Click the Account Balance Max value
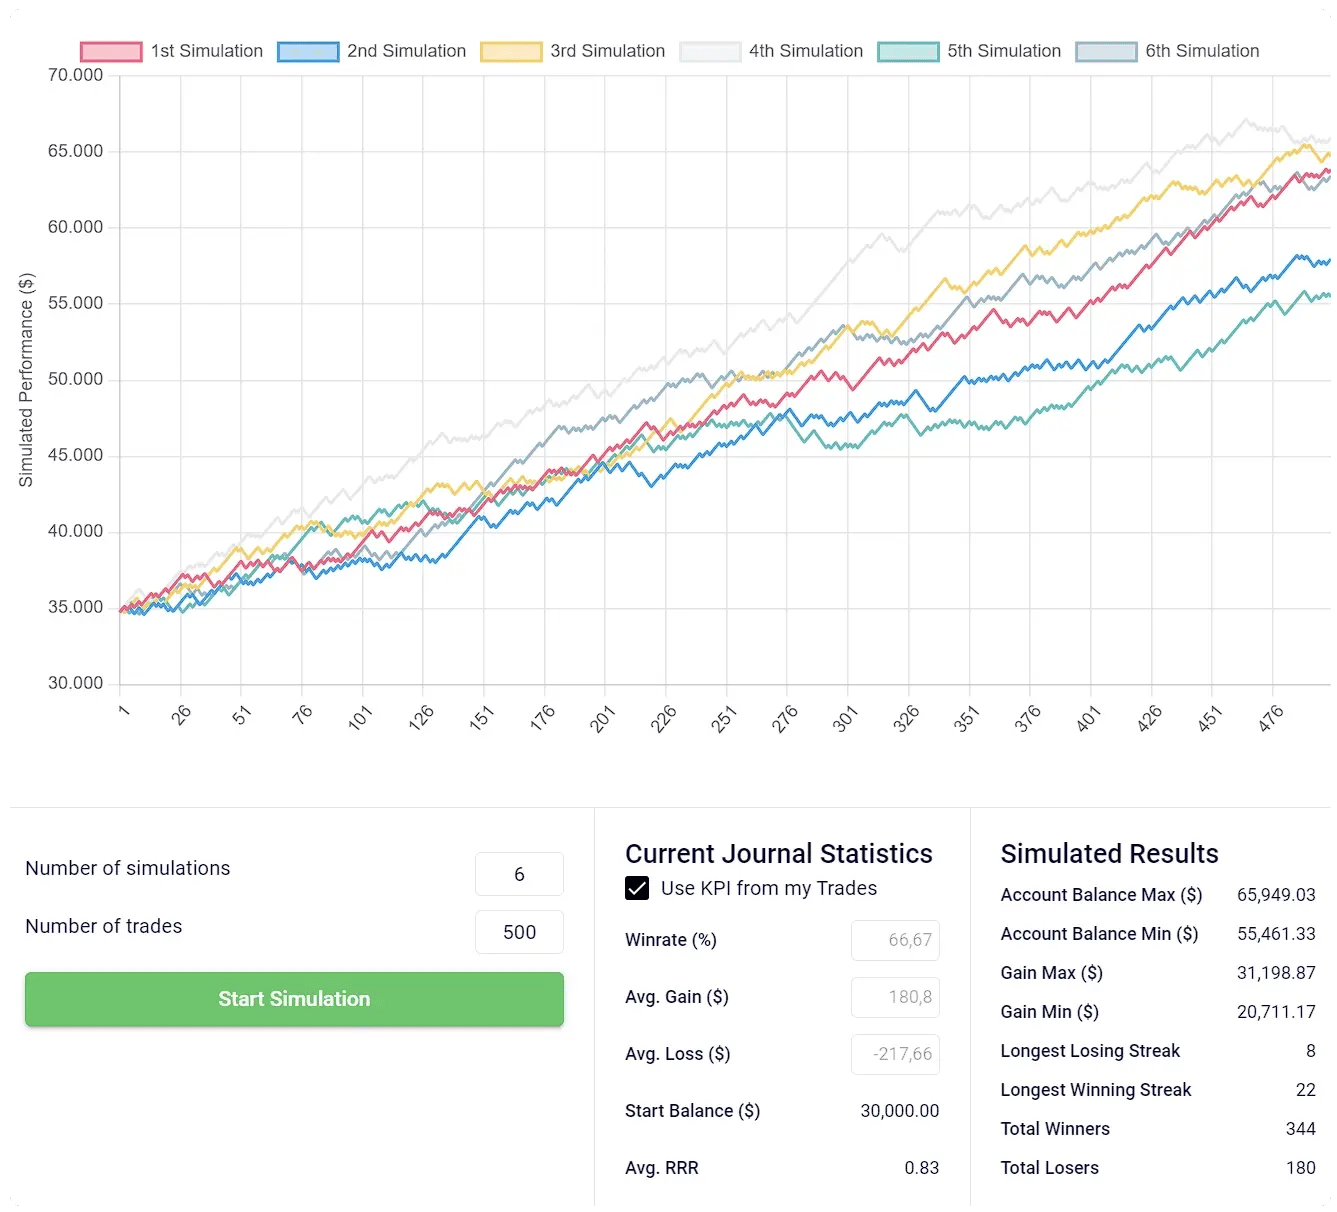Viewport: 1337px width, 1212px height. (x=1275, y=895)
